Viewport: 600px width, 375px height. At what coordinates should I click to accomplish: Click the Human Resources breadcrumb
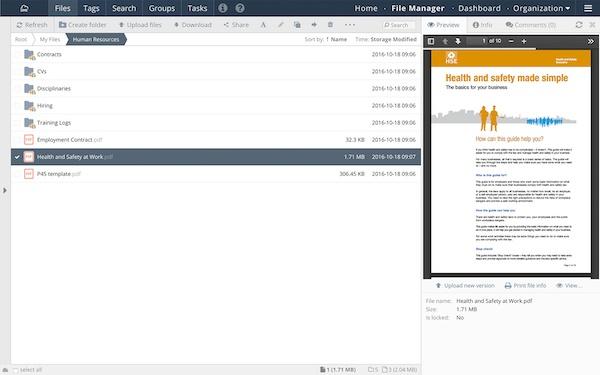tap(96, 39)
